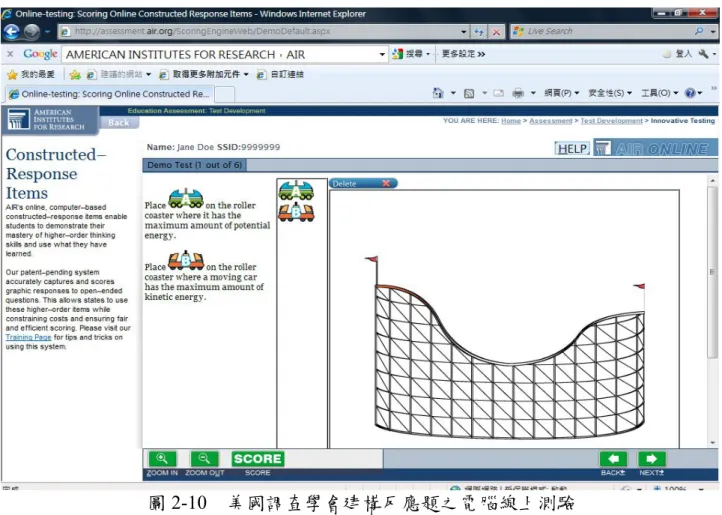Click the HELP button

coord(572,148)
